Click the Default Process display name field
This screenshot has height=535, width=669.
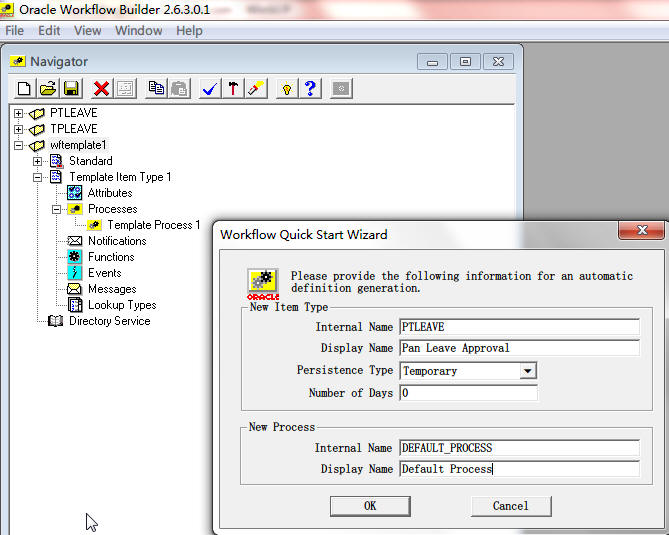[519, 469]
